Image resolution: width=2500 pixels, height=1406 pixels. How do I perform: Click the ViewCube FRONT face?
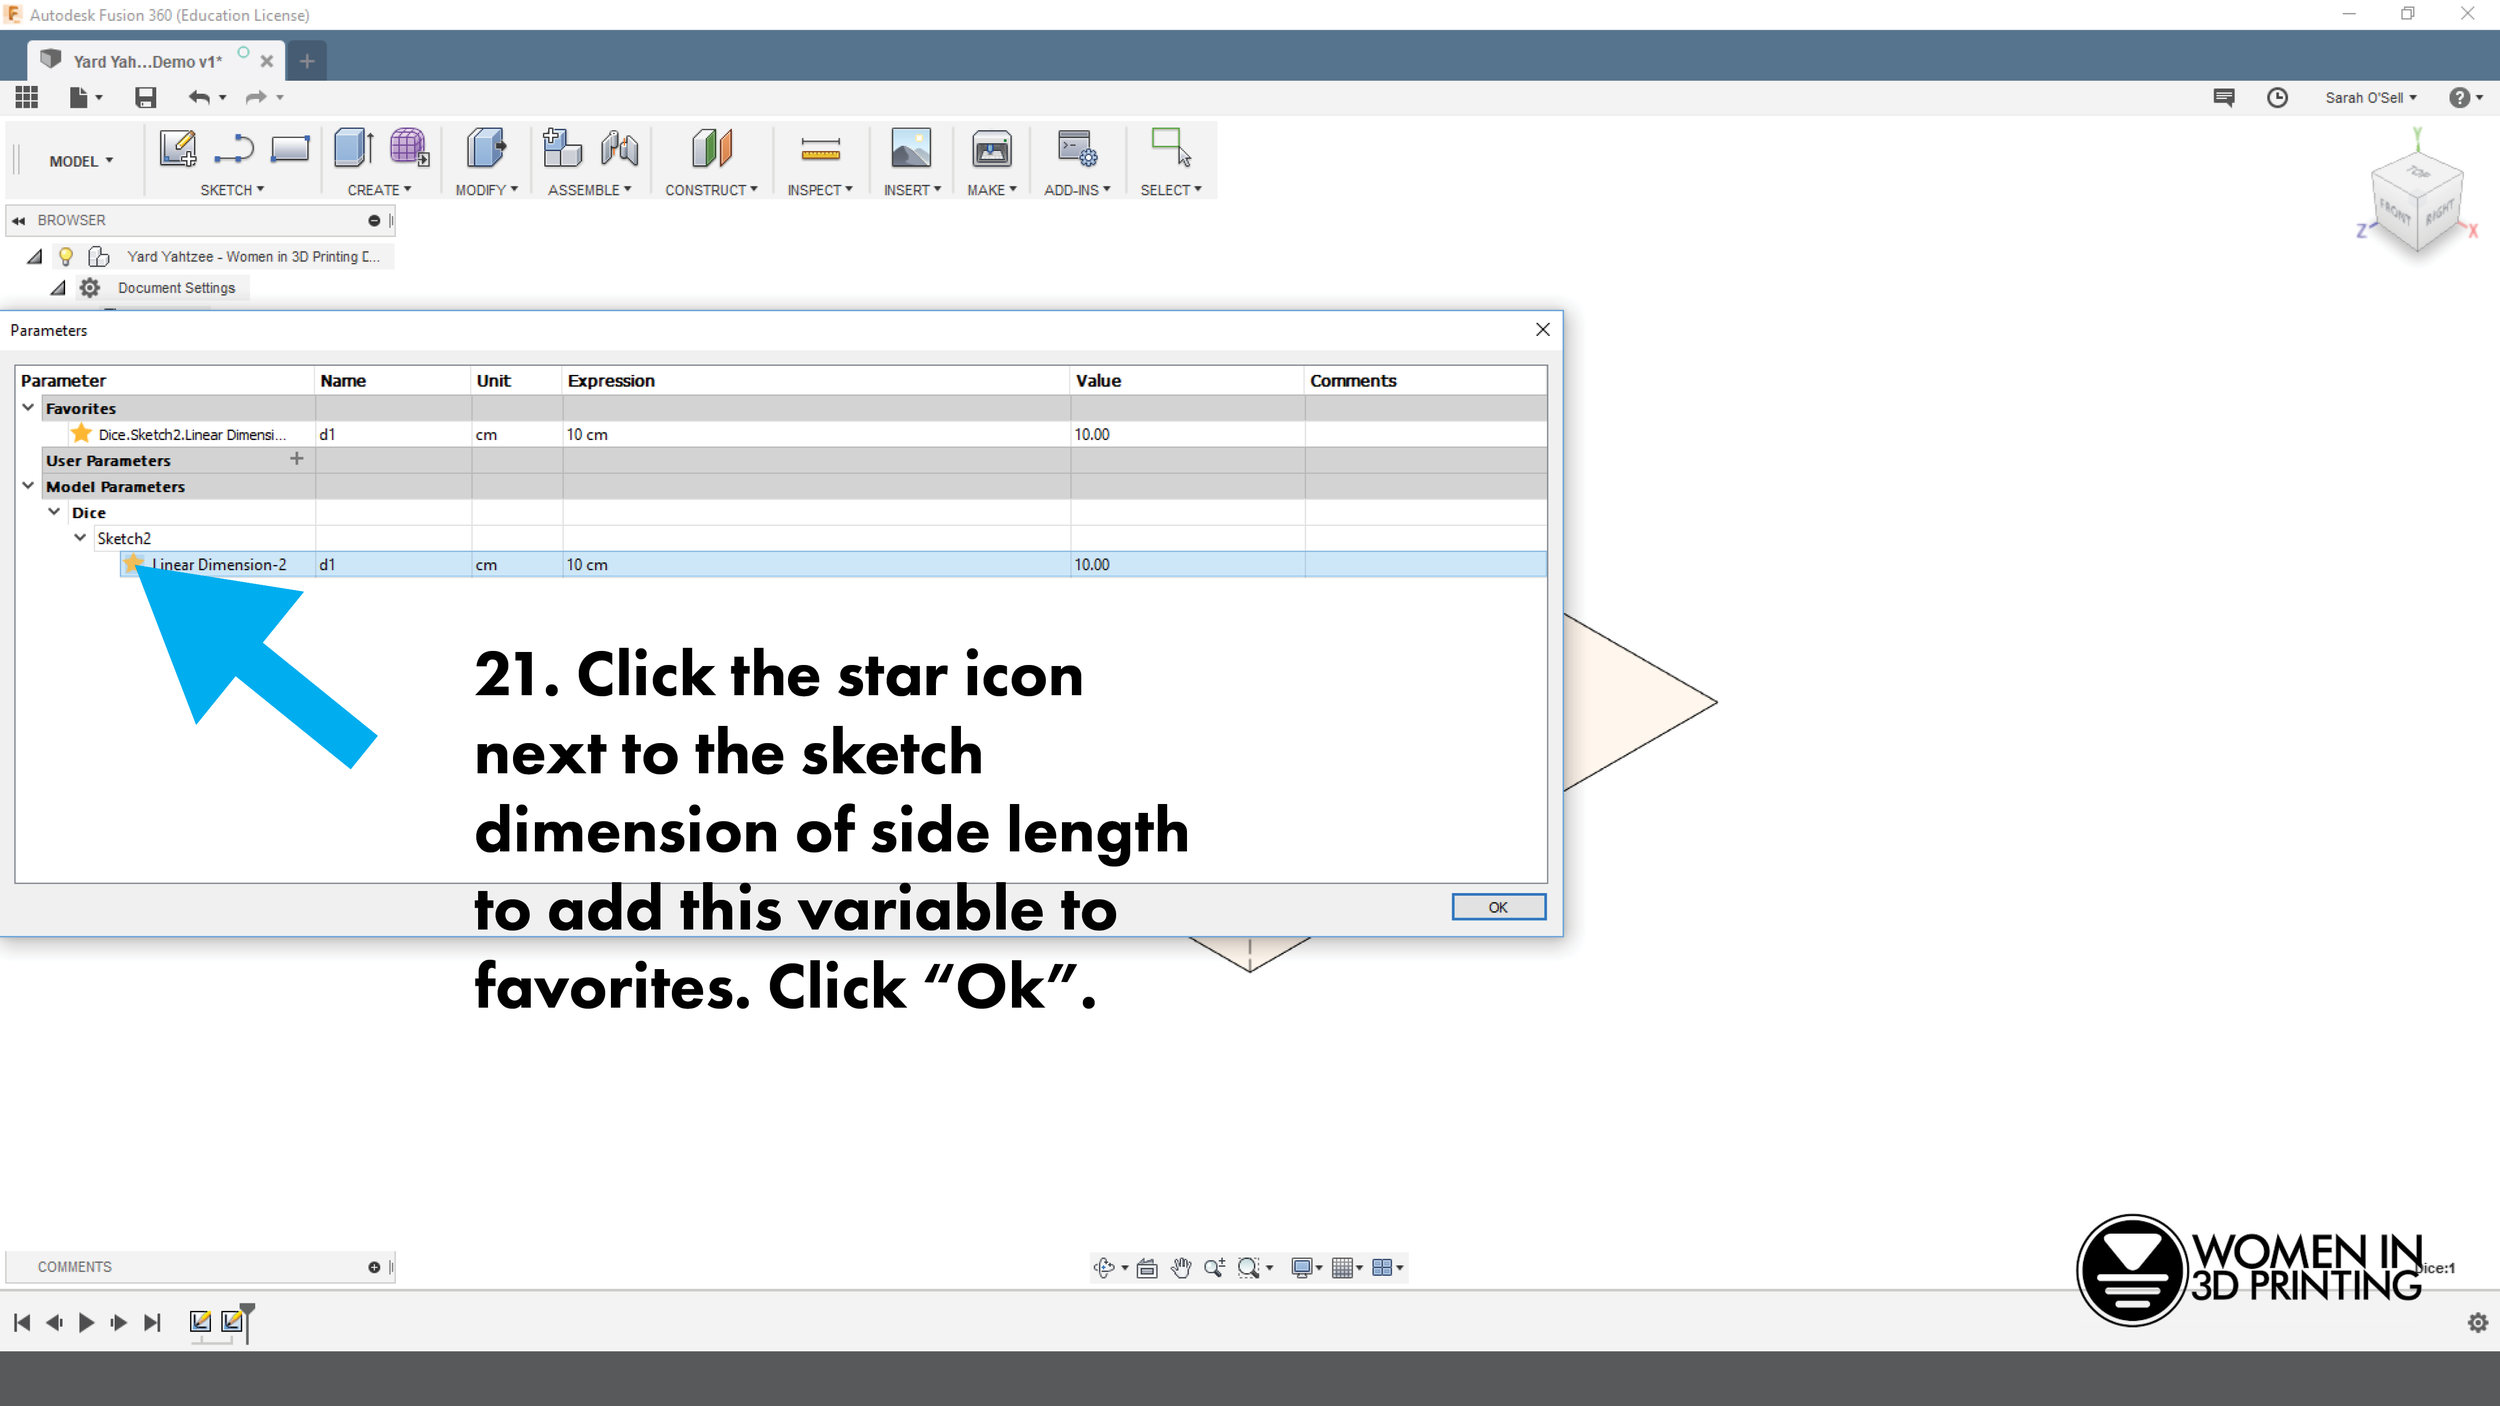click(x=2394, y=212)
